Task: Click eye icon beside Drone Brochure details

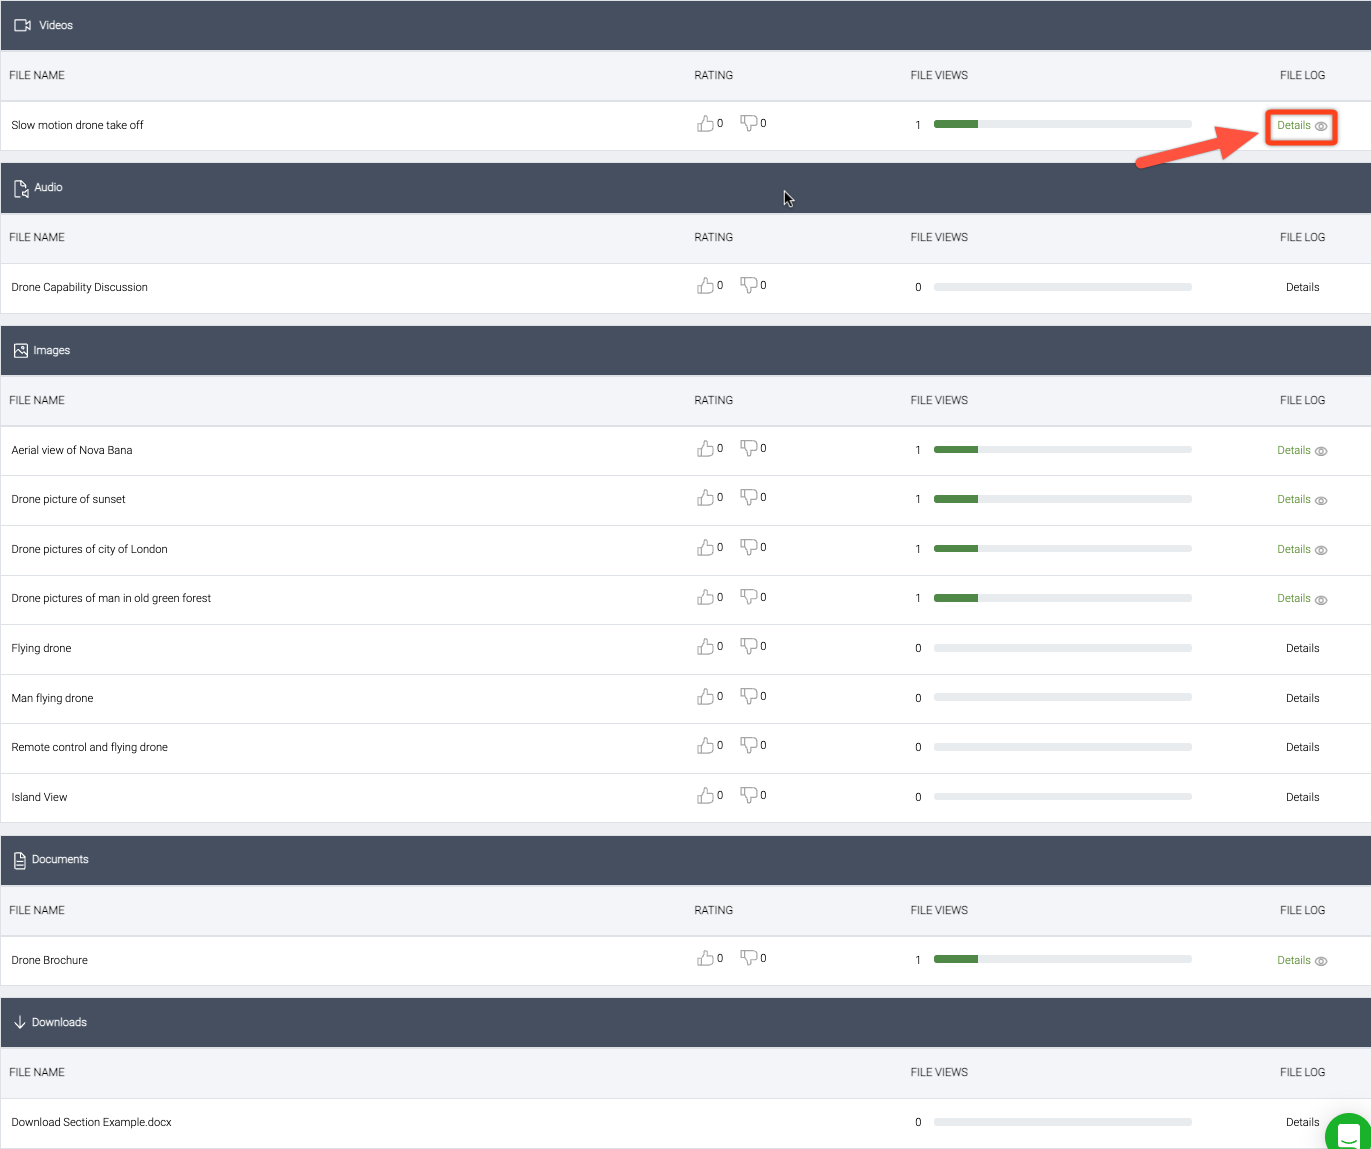Action: (1321, 961)
